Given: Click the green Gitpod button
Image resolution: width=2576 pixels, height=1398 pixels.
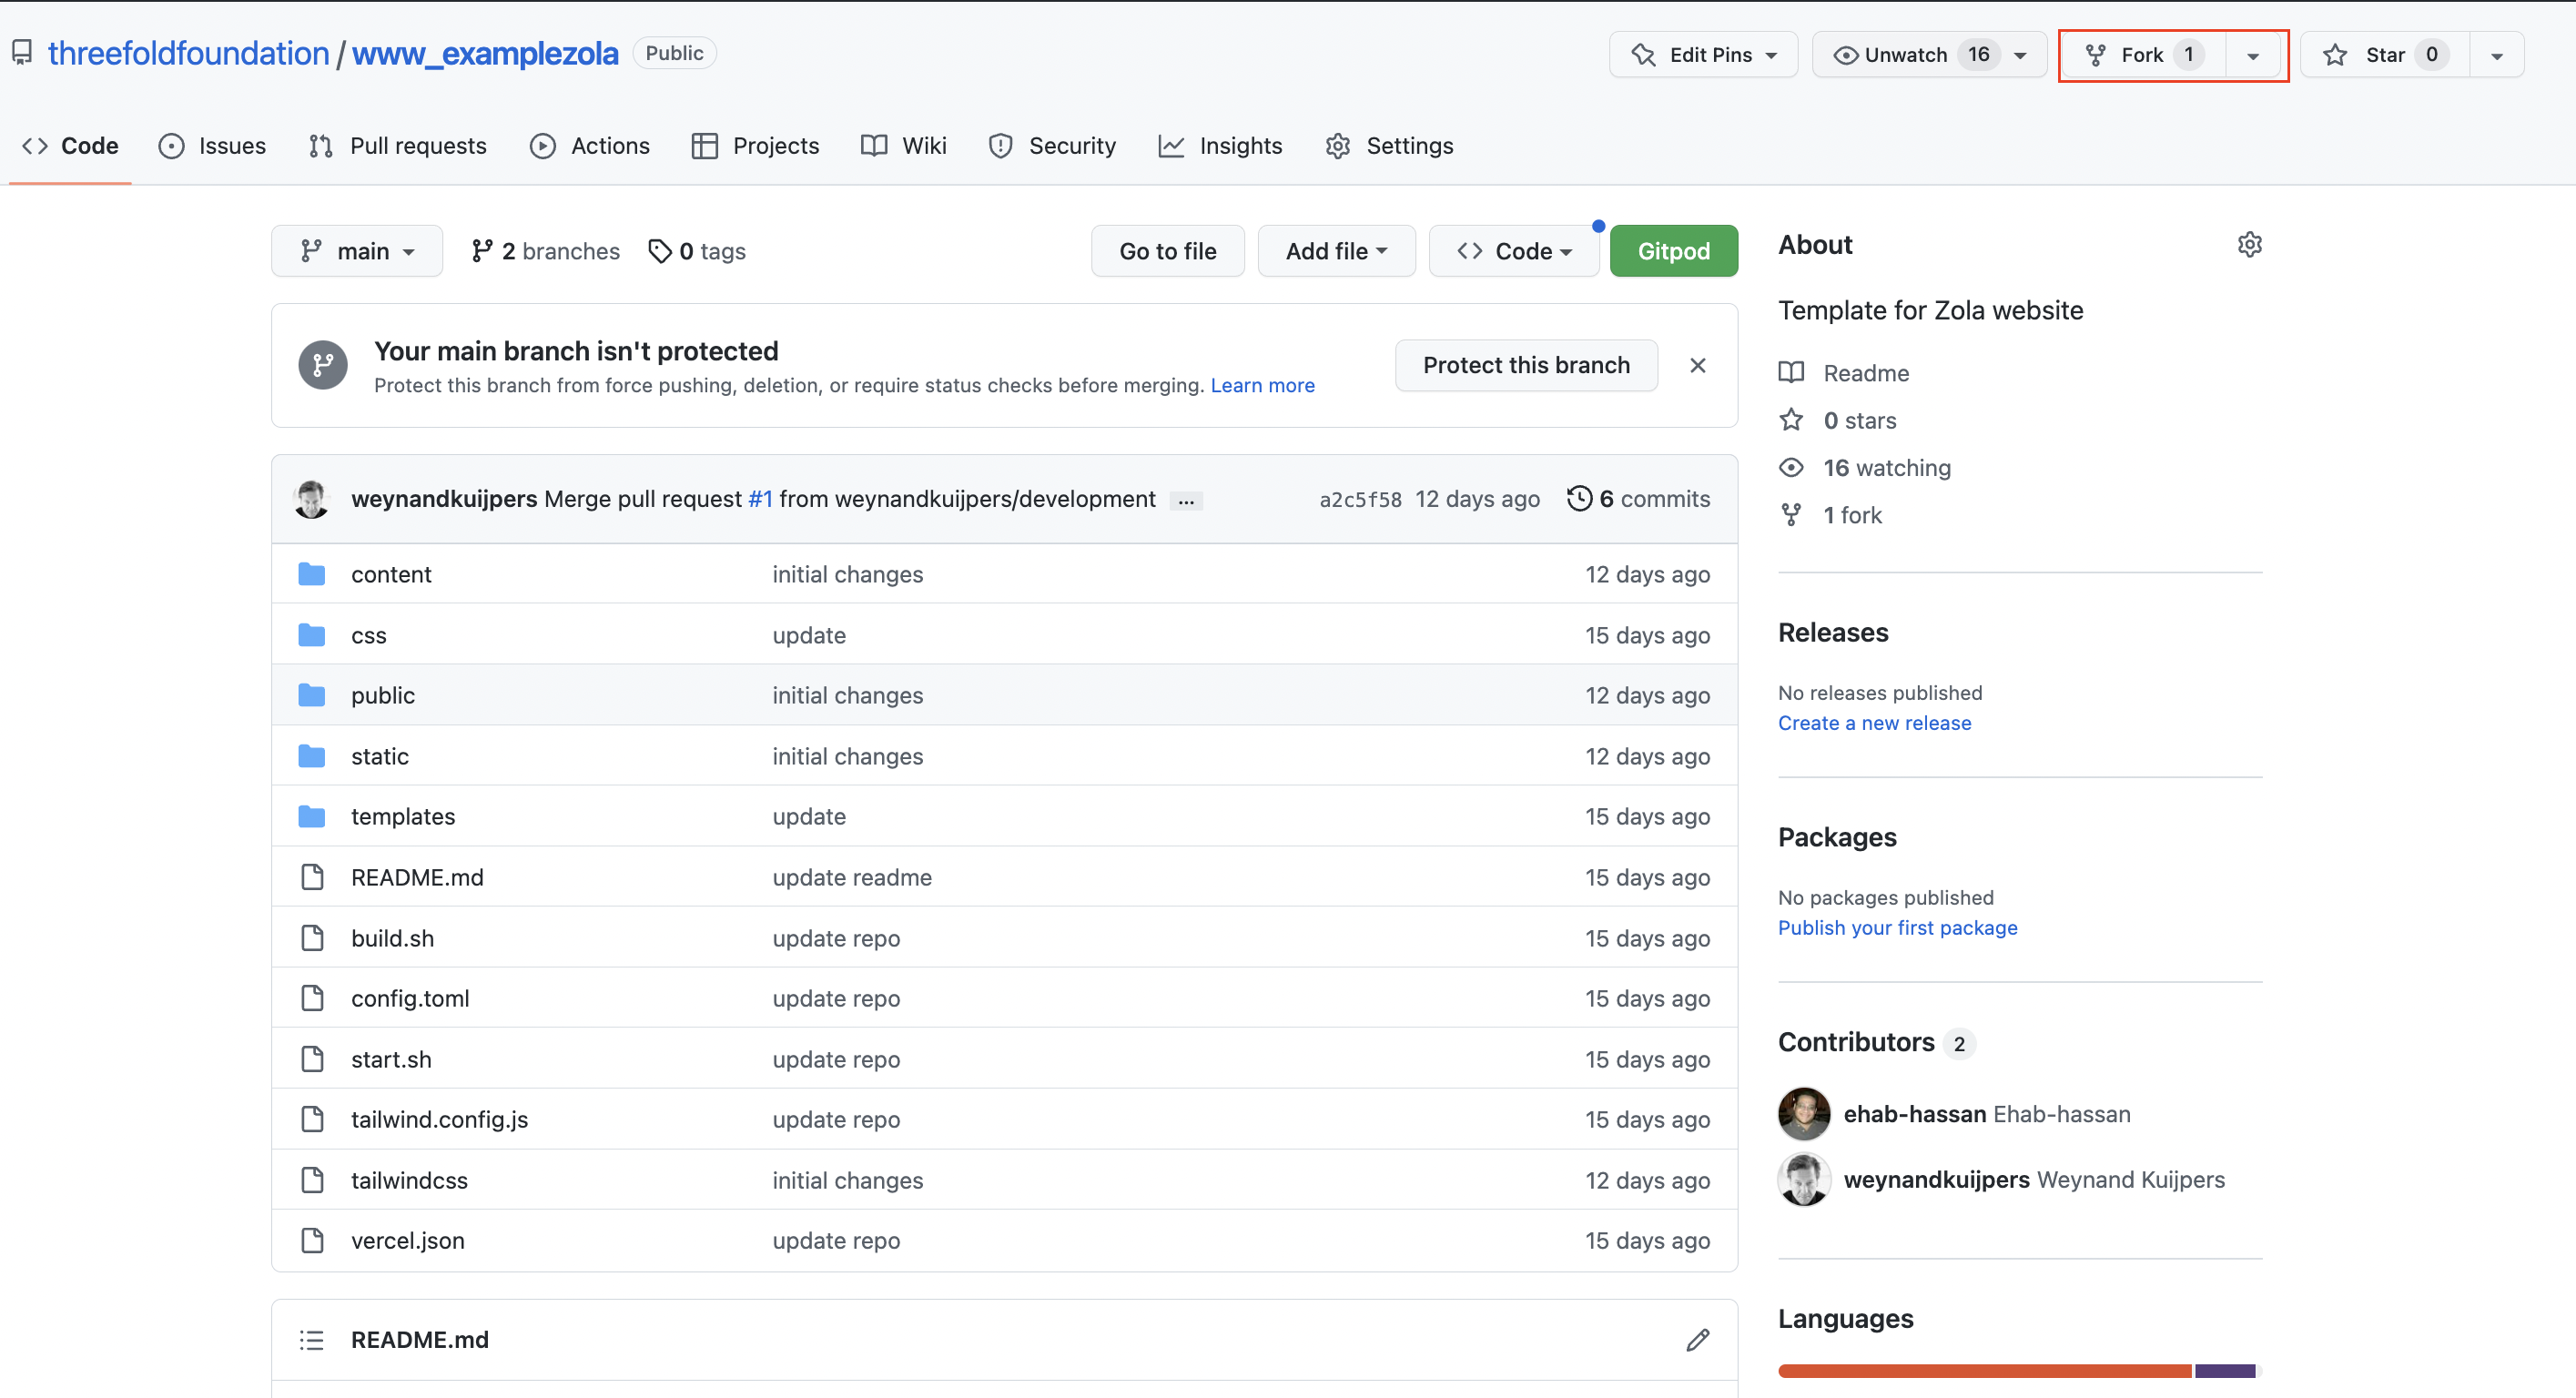Looking at the screenshot, I should pos(1673,251).
